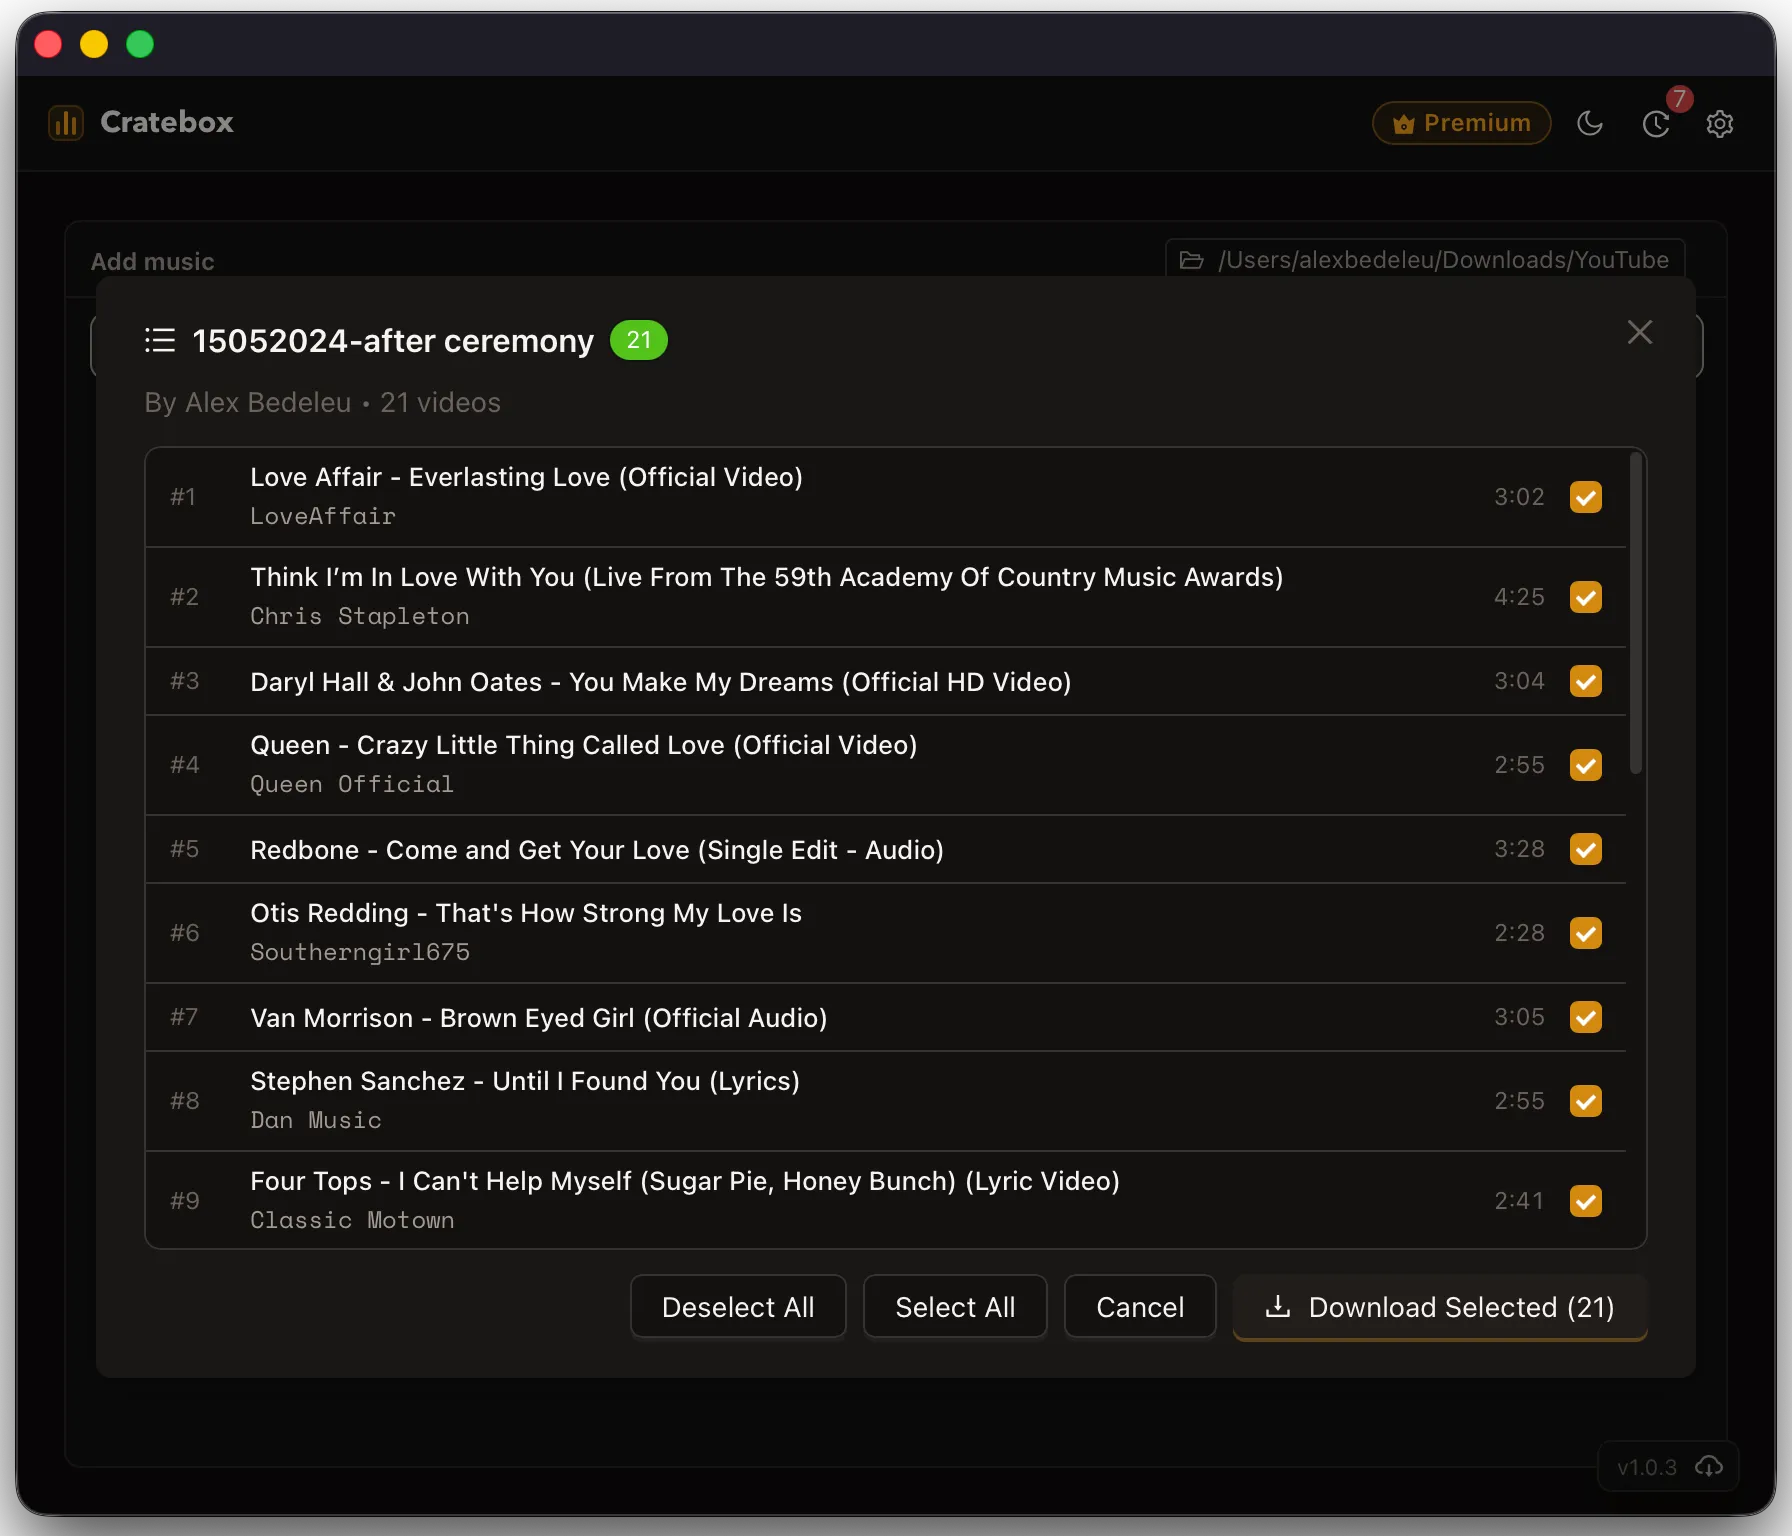
Task: Click the green 21 count badge
Action: (x=639, y=340)
